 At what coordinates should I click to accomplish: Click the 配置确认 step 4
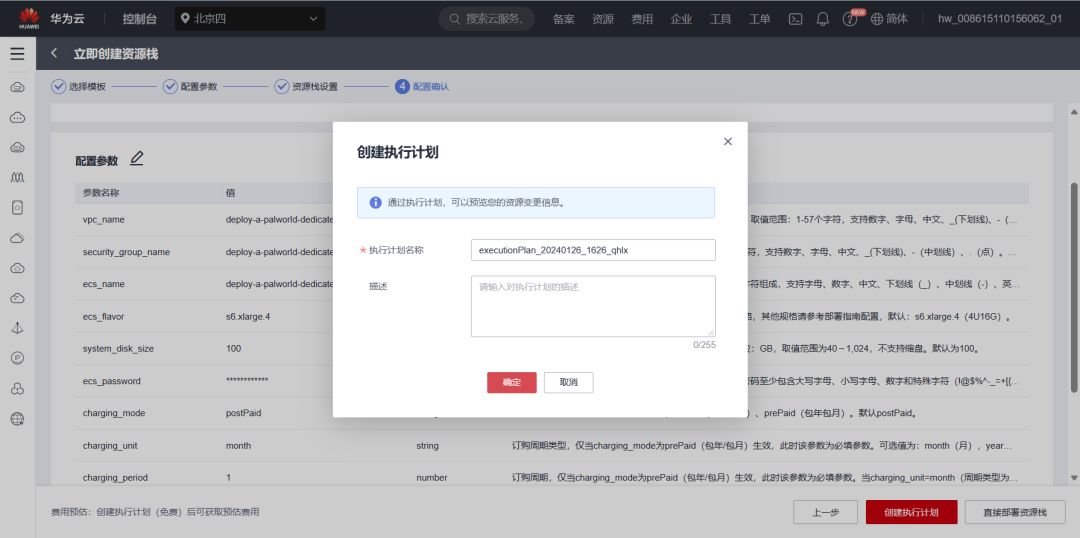[422, 87]
